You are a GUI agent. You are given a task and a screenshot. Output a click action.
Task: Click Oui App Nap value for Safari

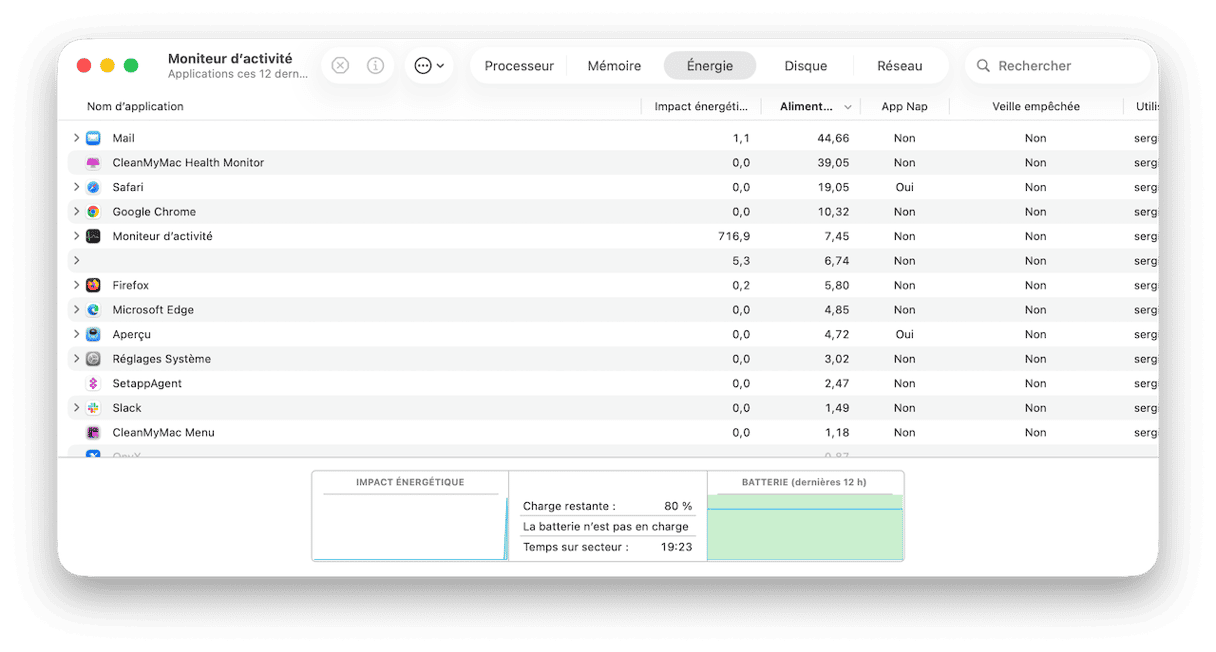[x=905, y=187]
